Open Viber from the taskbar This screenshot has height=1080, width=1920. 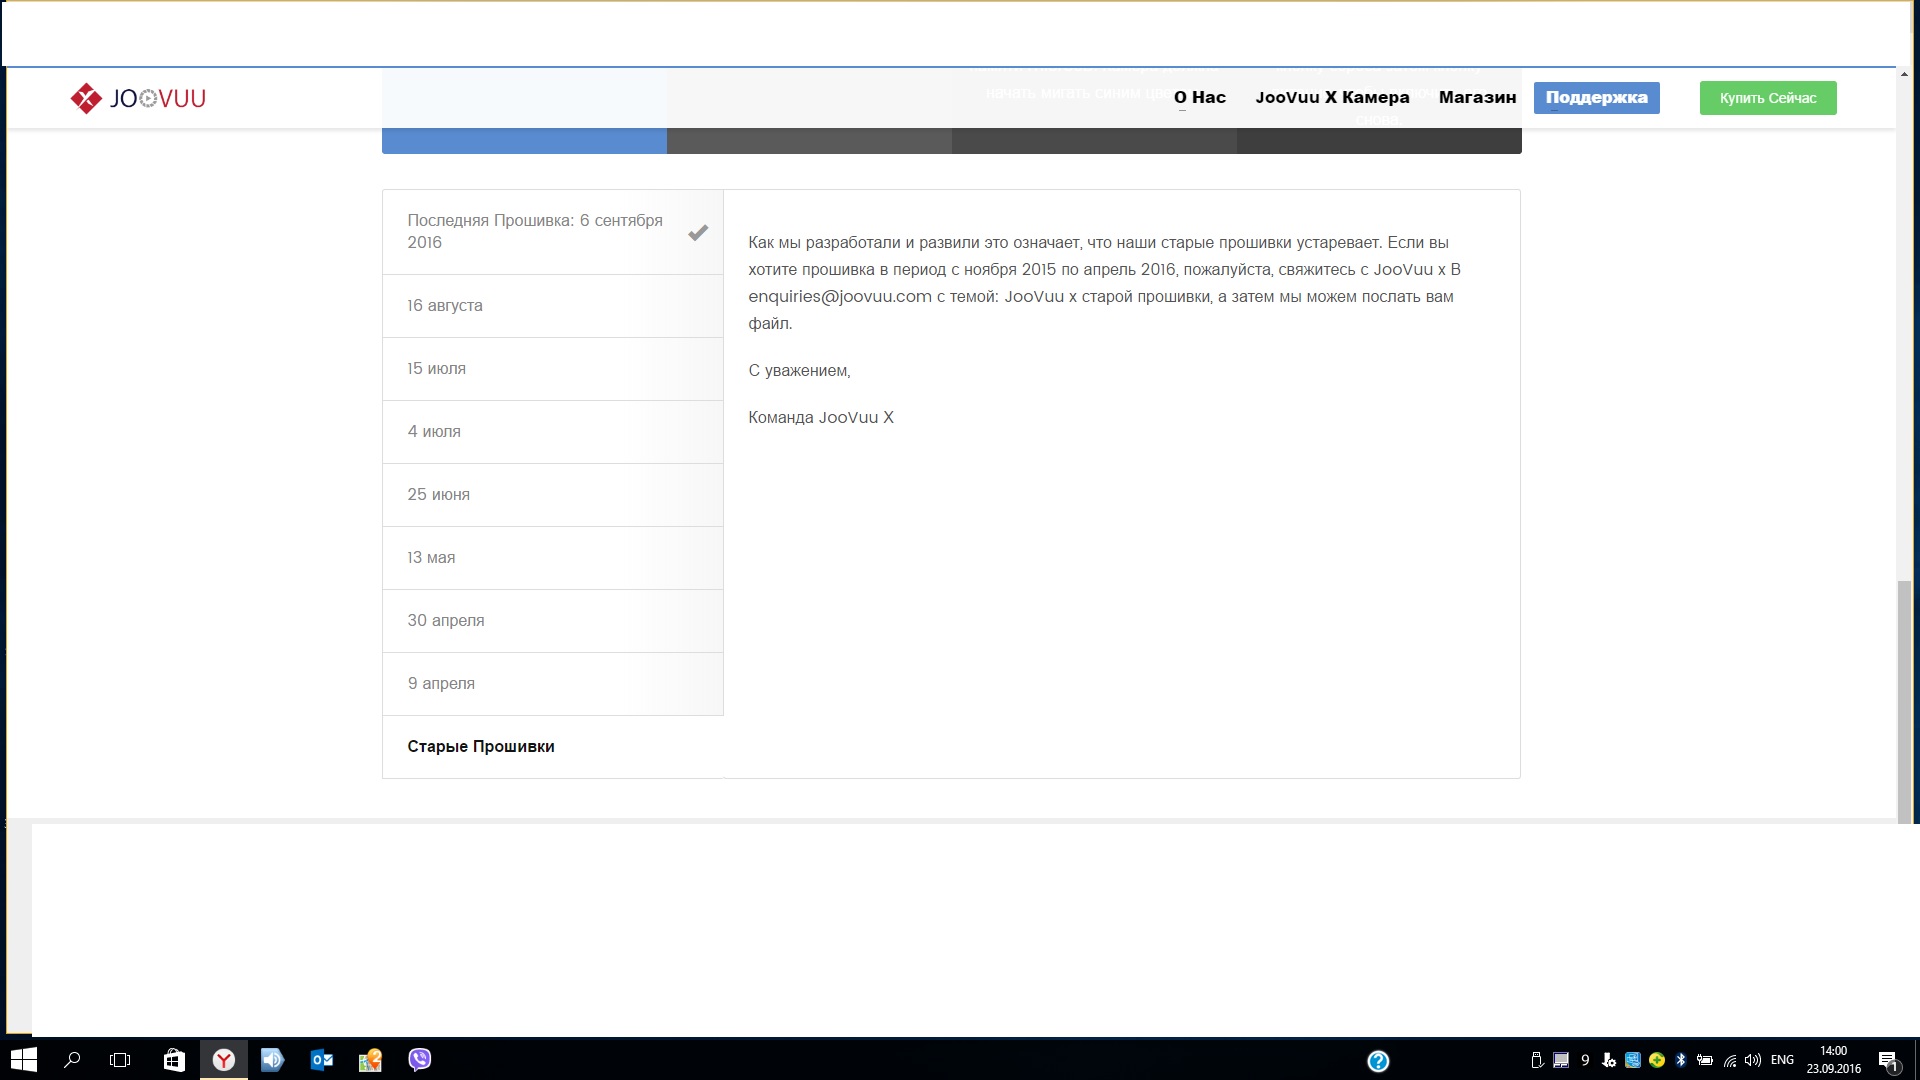point(420,1060)
